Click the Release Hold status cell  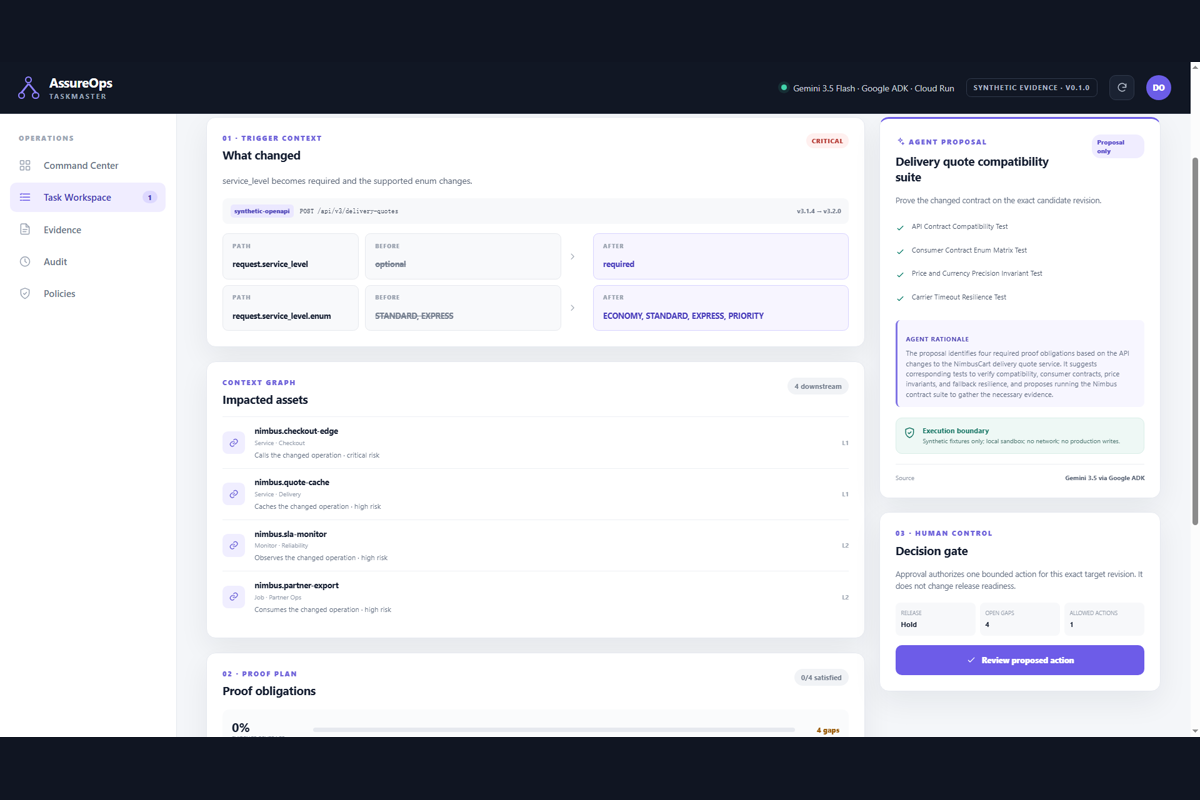[x=935, y=619]
